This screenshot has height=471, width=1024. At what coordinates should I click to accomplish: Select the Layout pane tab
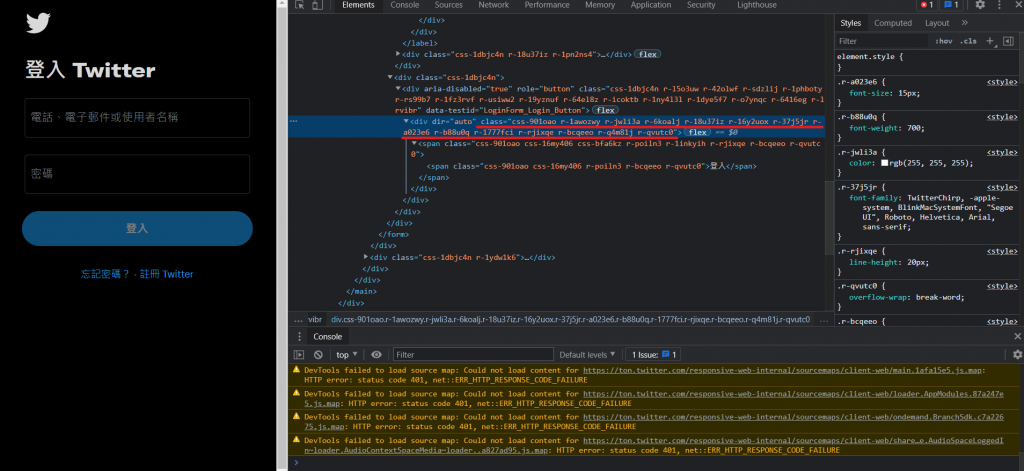coord(937,23)
